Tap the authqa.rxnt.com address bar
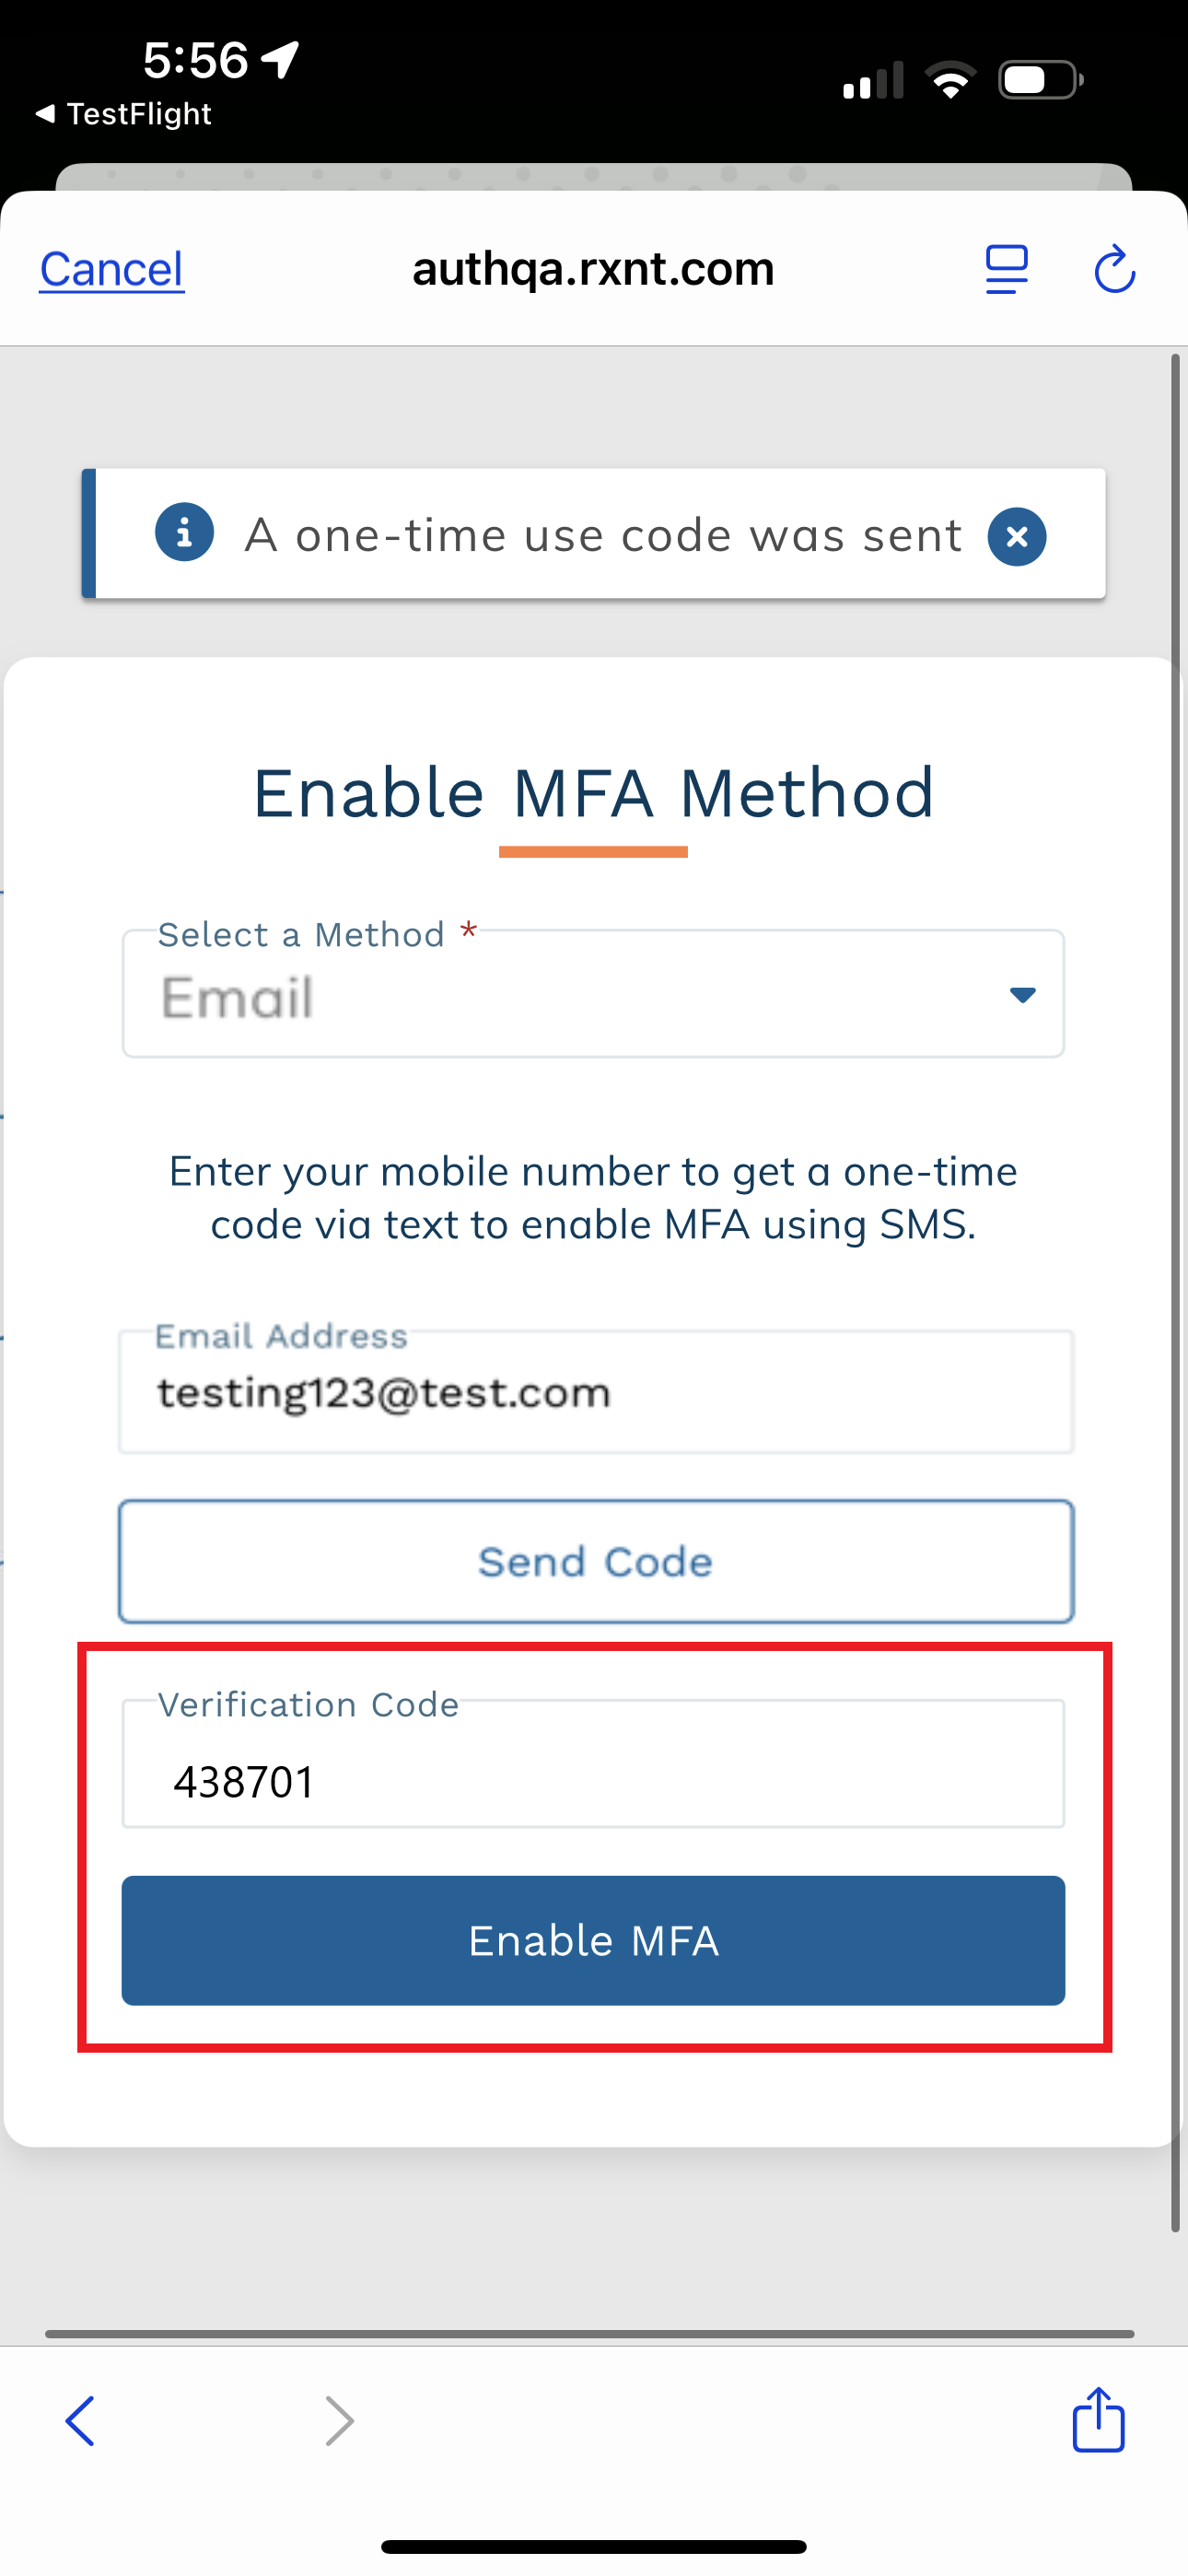The height and width of the screenshot is (2576, 1188). pyautogui.click(x=593, y=268)
